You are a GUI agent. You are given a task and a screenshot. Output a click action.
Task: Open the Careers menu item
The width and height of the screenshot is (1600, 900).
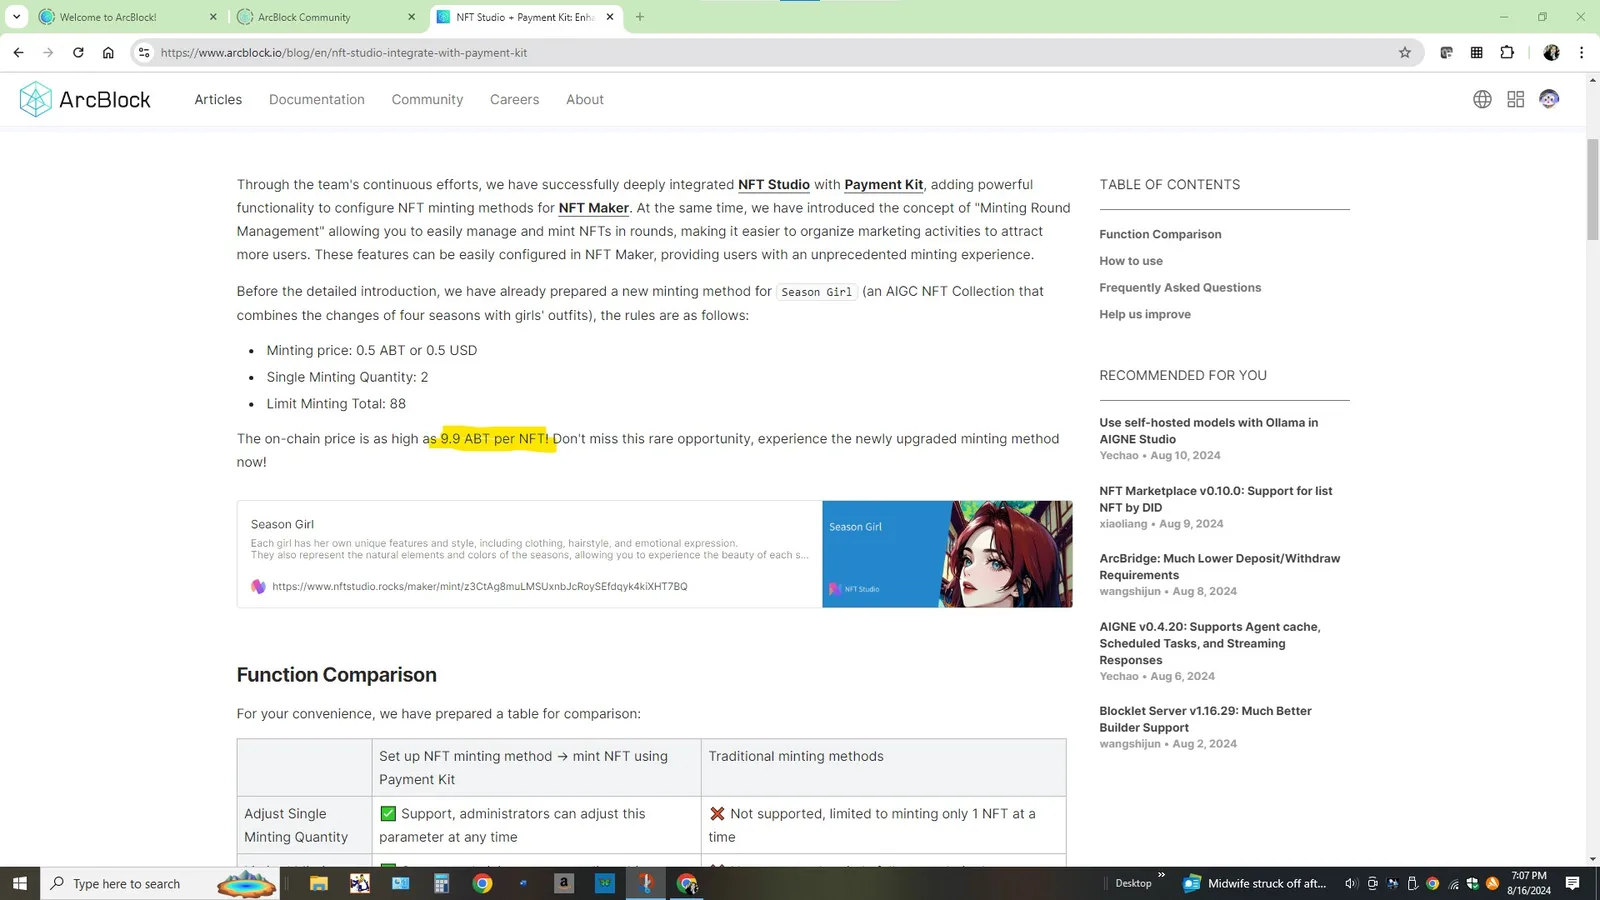(514, 100)
